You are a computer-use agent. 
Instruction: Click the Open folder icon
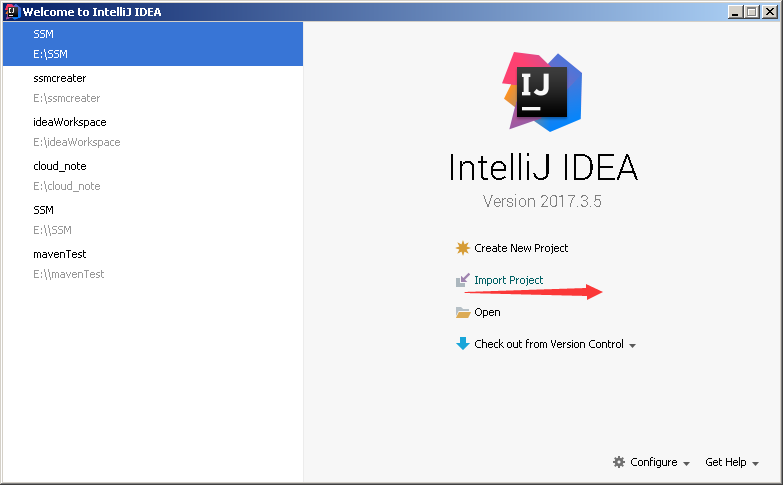click(463, 312)
